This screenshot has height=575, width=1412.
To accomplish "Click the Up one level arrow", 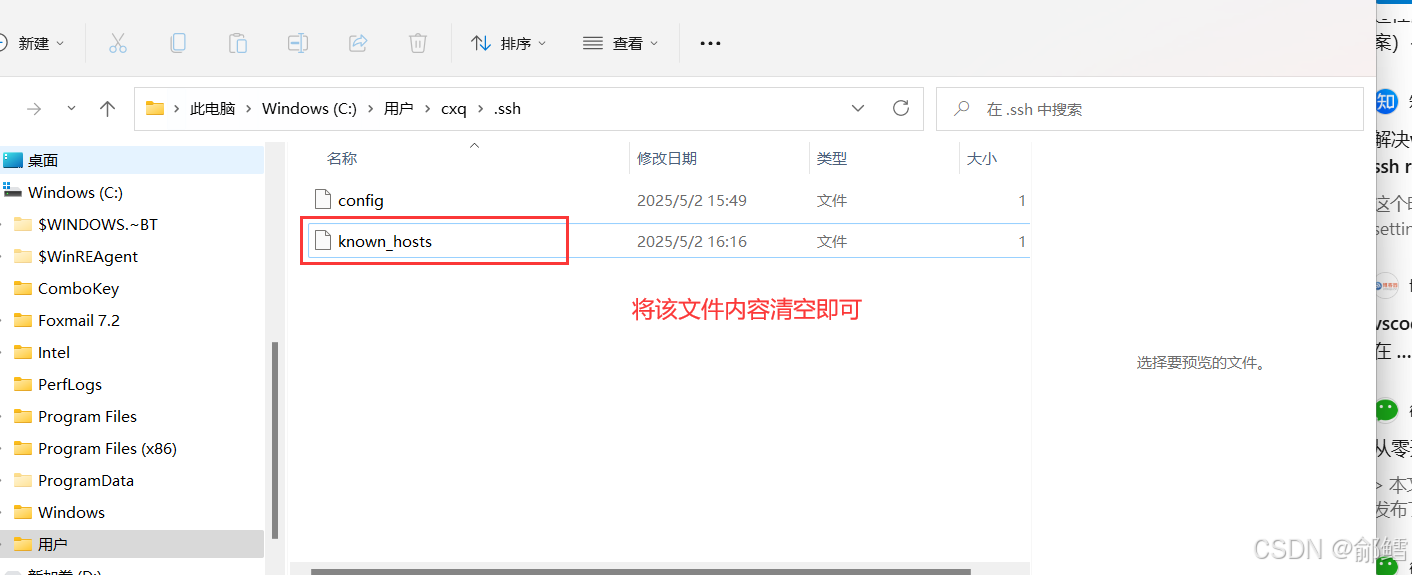I will [x=108, y=109].
